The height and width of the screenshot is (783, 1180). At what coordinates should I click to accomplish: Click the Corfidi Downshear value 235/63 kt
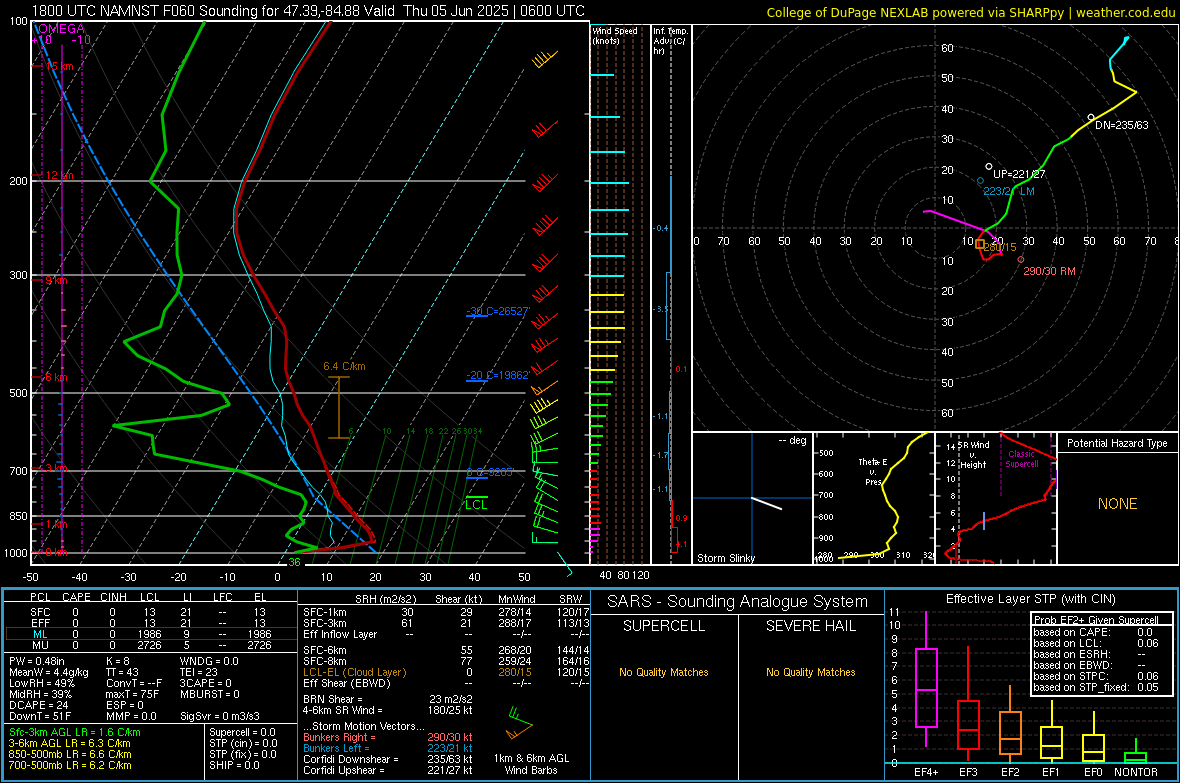point(450,759)
